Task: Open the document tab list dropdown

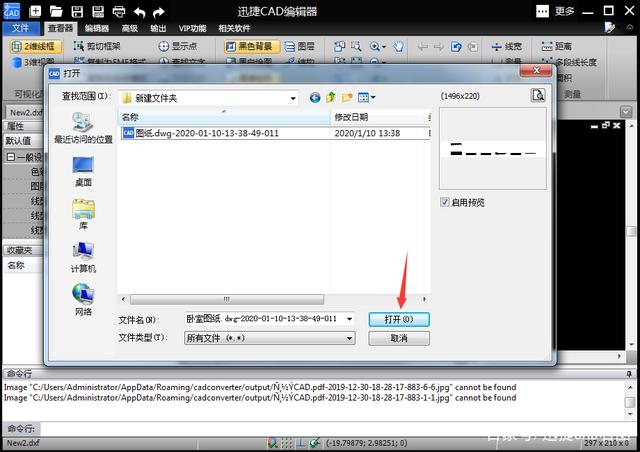Action: [x=626, y=111]
